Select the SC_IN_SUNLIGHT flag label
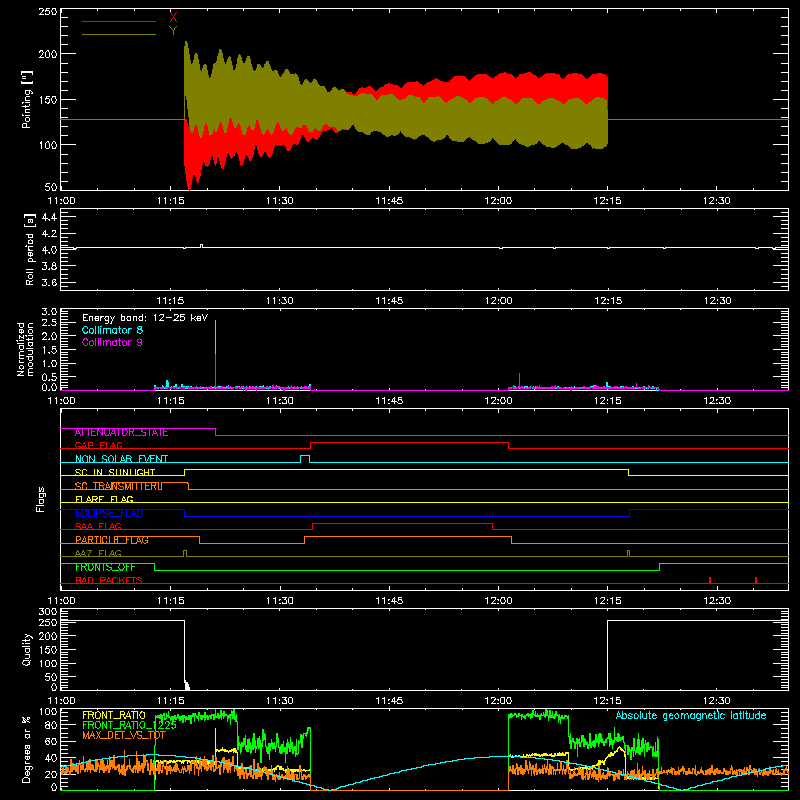800x800 pixels. (x=114, y=472)
